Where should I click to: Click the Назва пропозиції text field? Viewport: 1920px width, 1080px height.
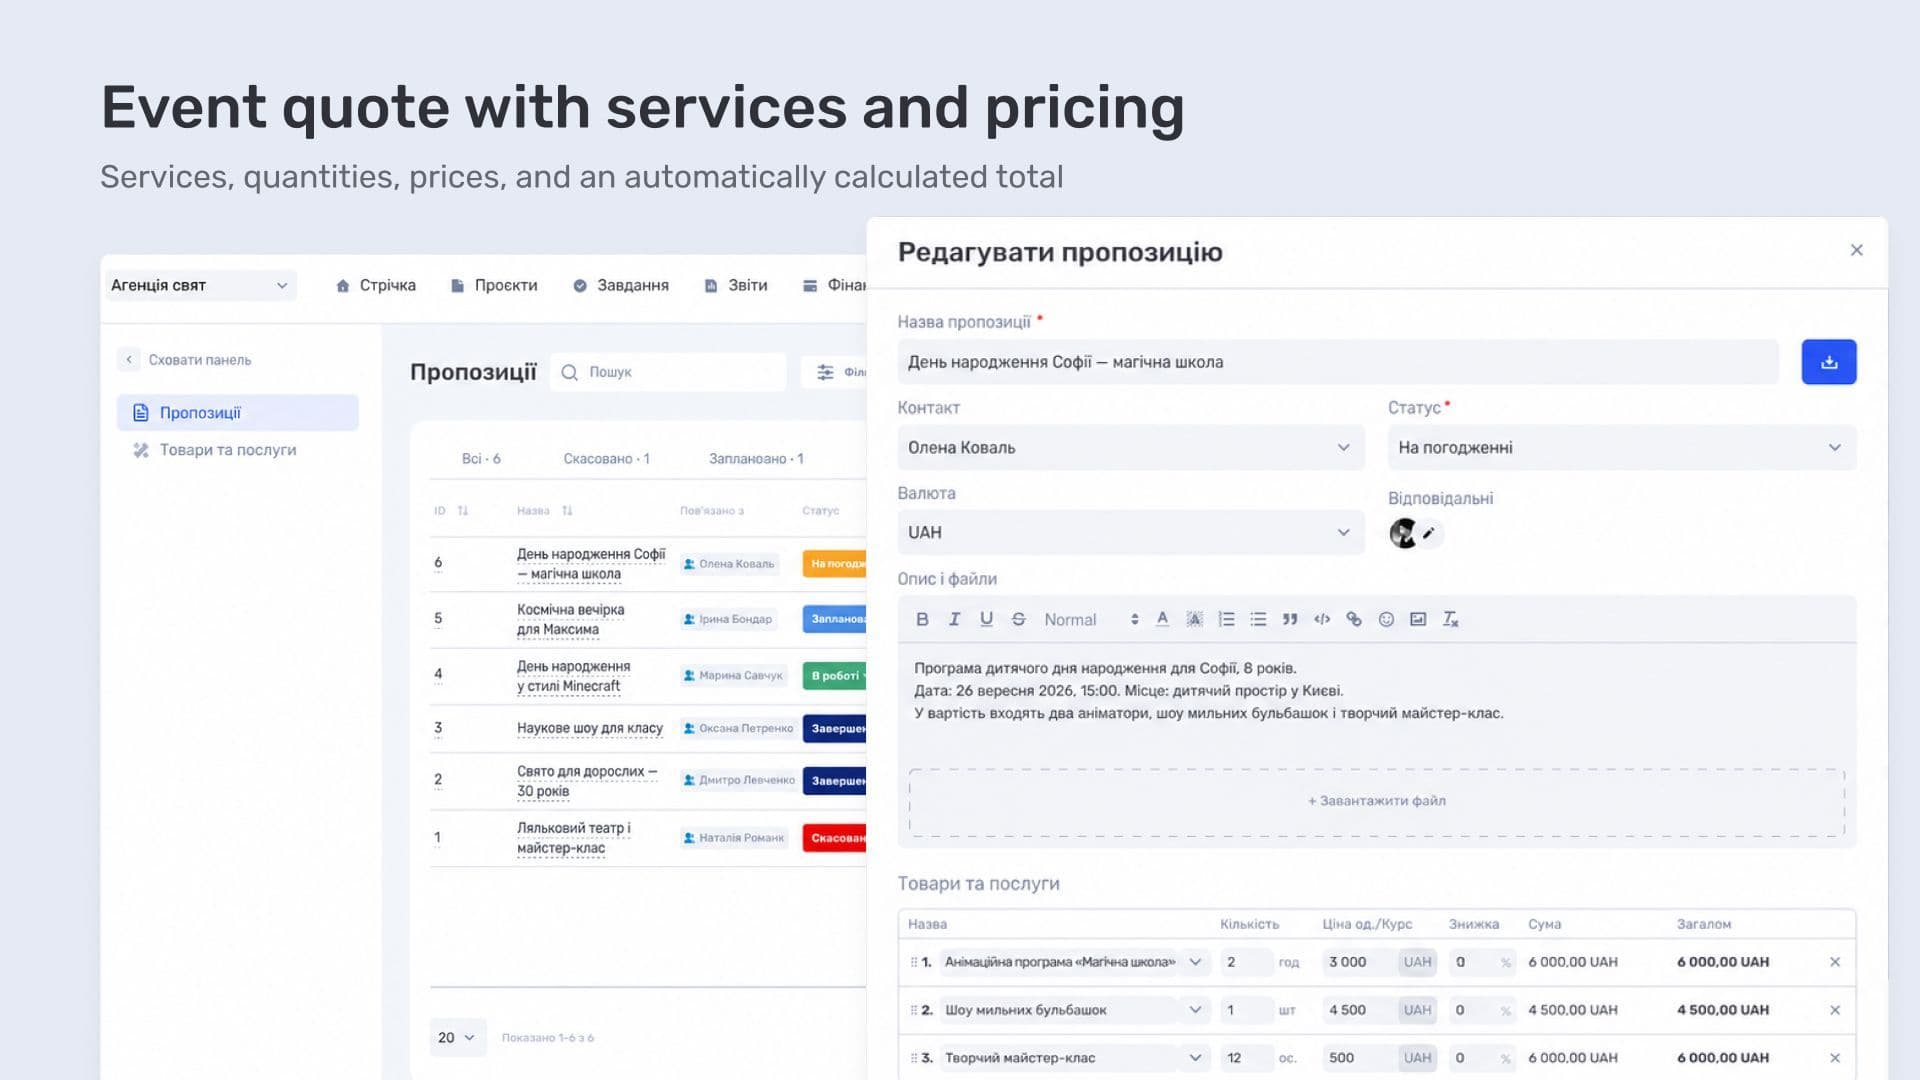point(1338,362)
